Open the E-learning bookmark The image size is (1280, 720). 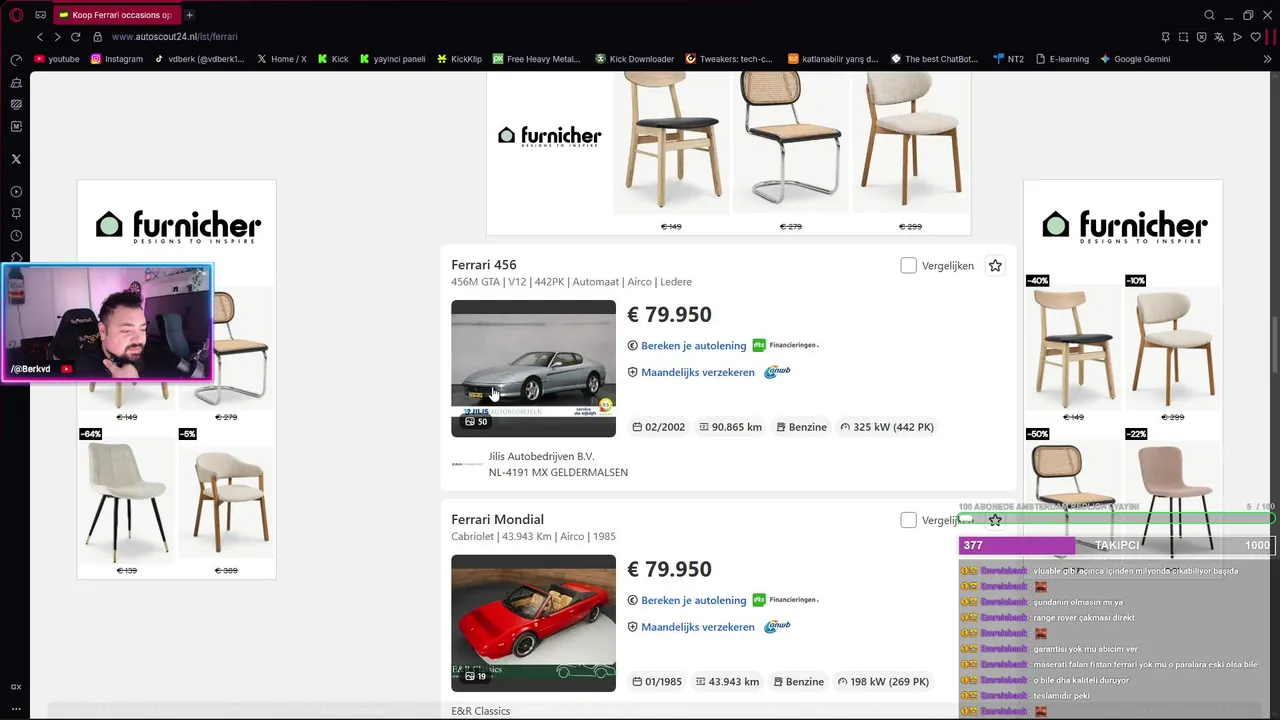(1061, 59)
